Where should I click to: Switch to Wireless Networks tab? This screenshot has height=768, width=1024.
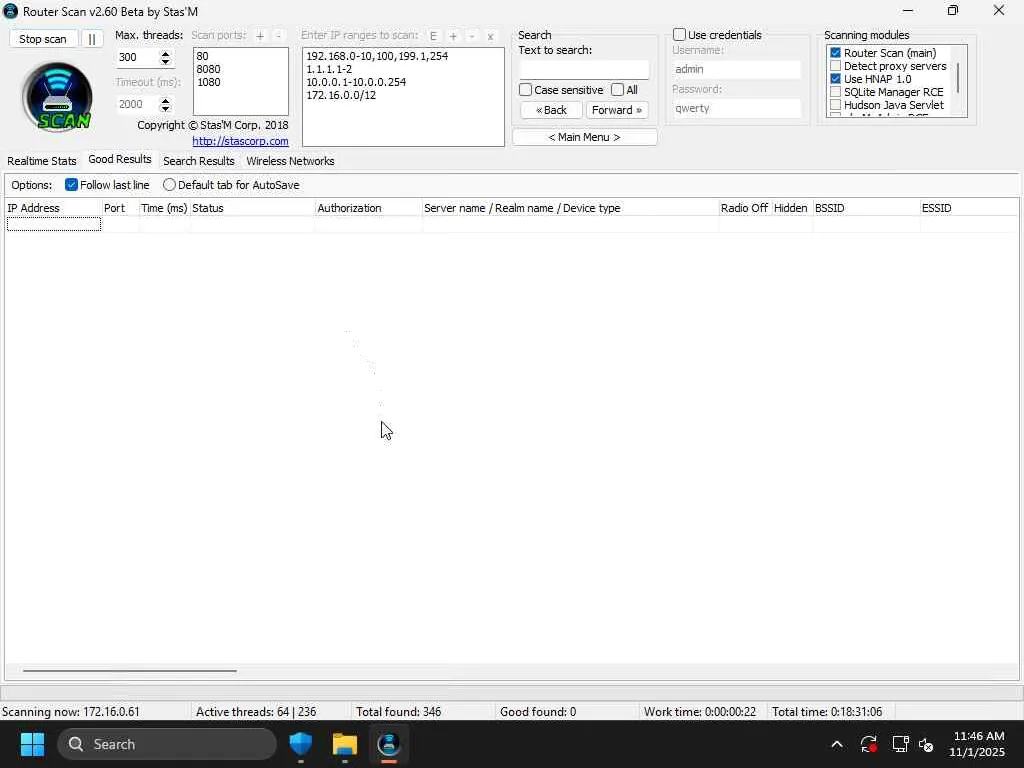coord(290,161)
